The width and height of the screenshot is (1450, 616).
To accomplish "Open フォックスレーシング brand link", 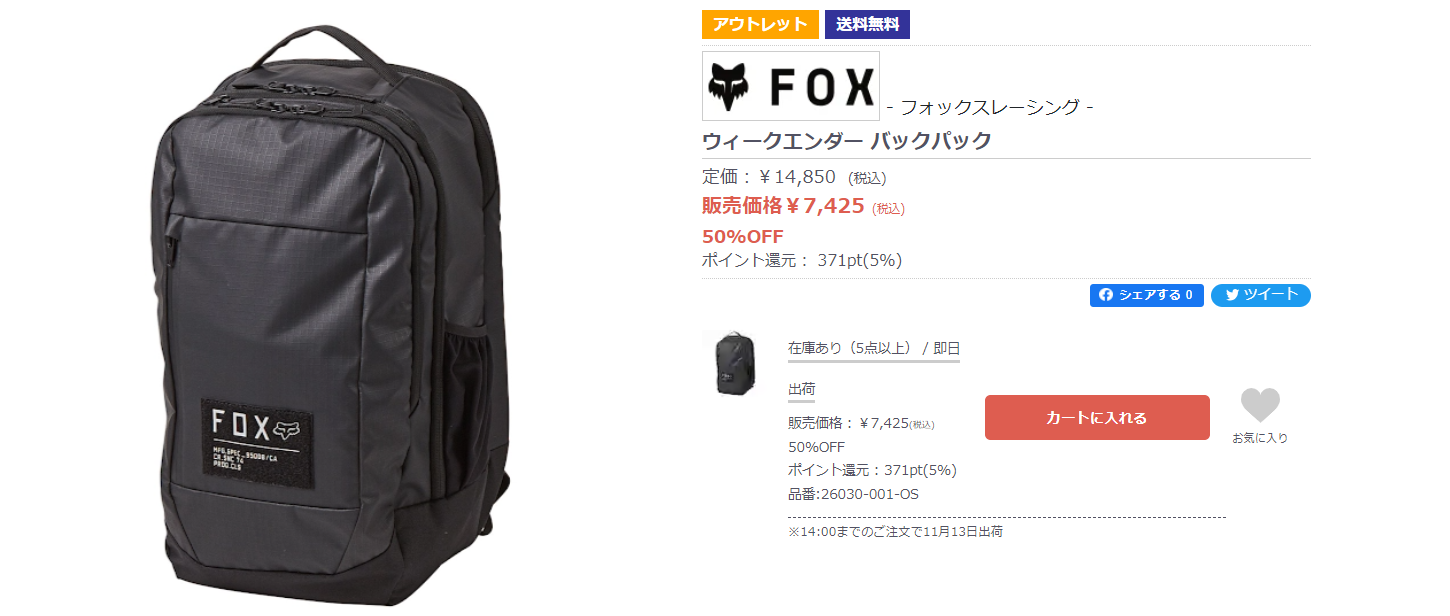I will click(990, 106).
